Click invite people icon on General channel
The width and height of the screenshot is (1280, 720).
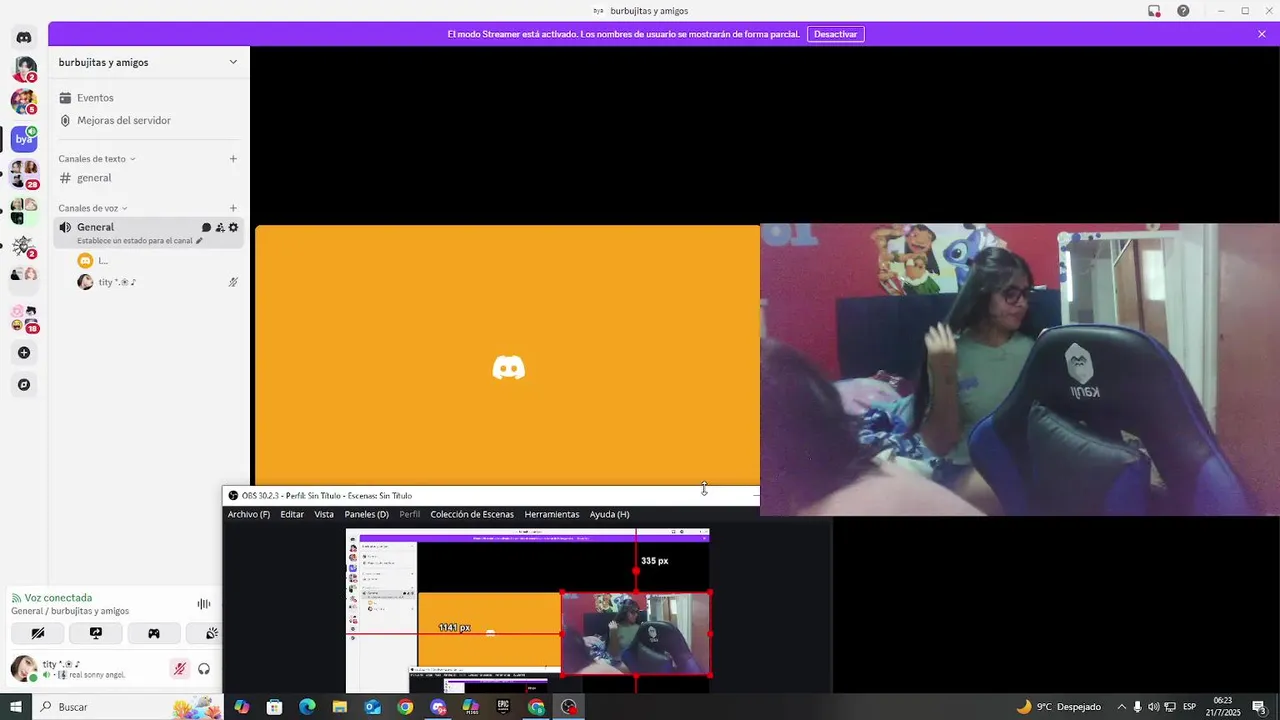click(220, 227)
